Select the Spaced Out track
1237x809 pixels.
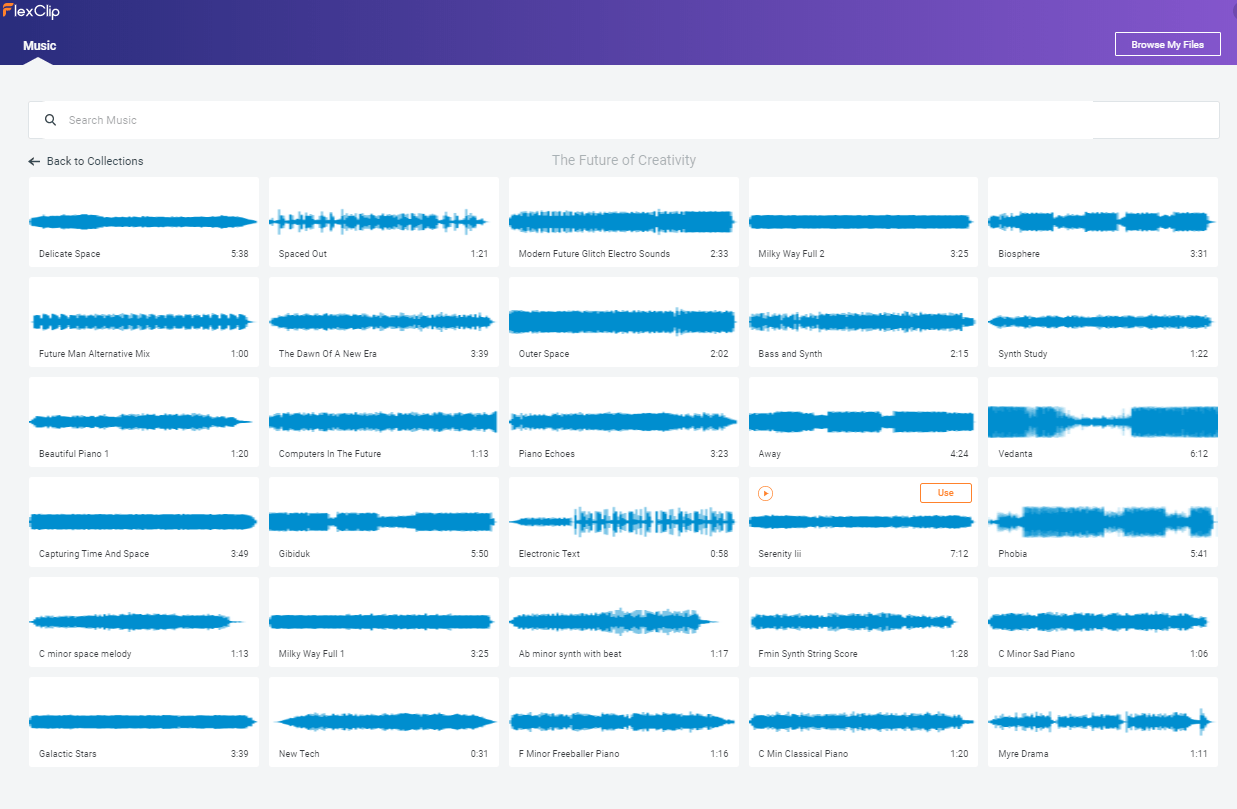(384, 222)
